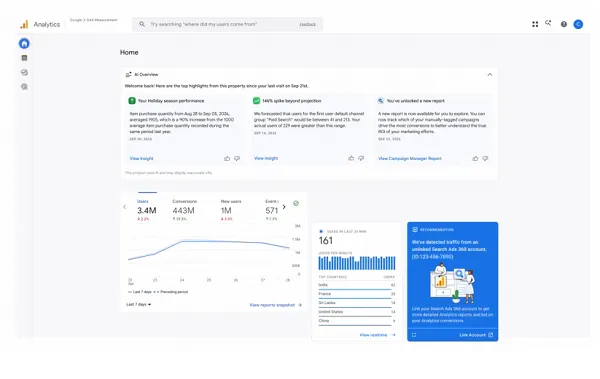Screen dimensions: 600x379
Task: Select the France row in top countries
Action: (357, 294)
